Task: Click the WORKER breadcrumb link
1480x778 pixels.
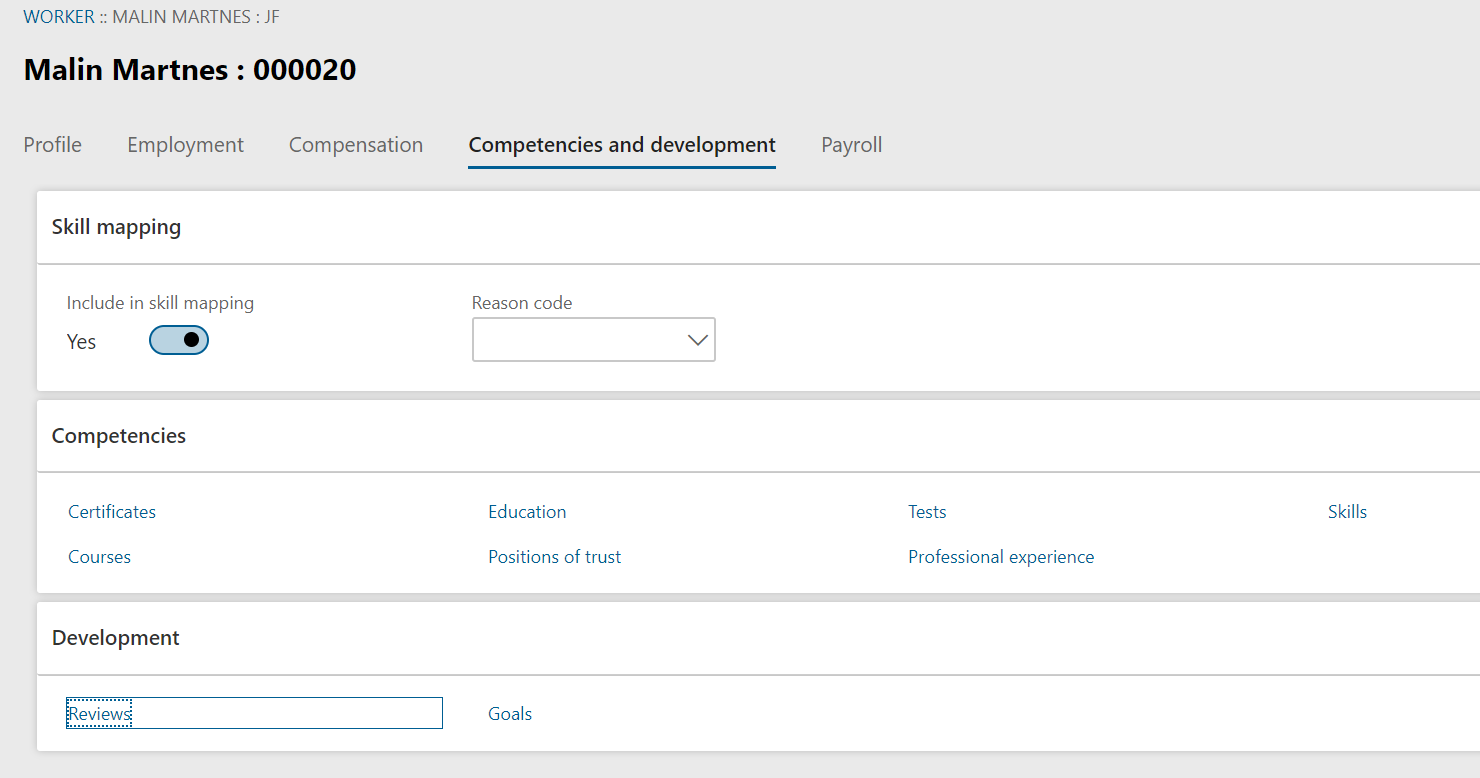Action: [59, 16]
